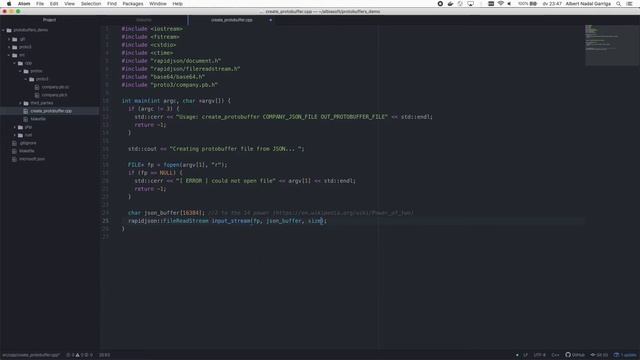Open the View menu
Viewport: 640px width, 360px height.
69,4
